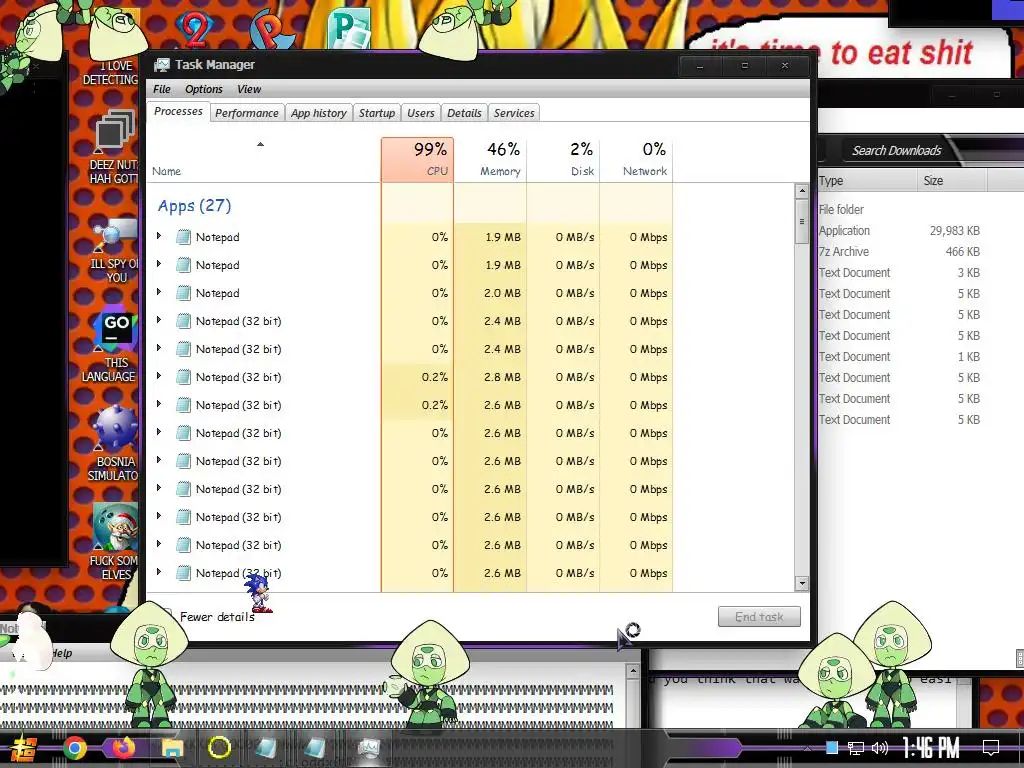Launch Firefox from the taskbar
This screenshot has height=768, width=1024.
tap(123, 748)
